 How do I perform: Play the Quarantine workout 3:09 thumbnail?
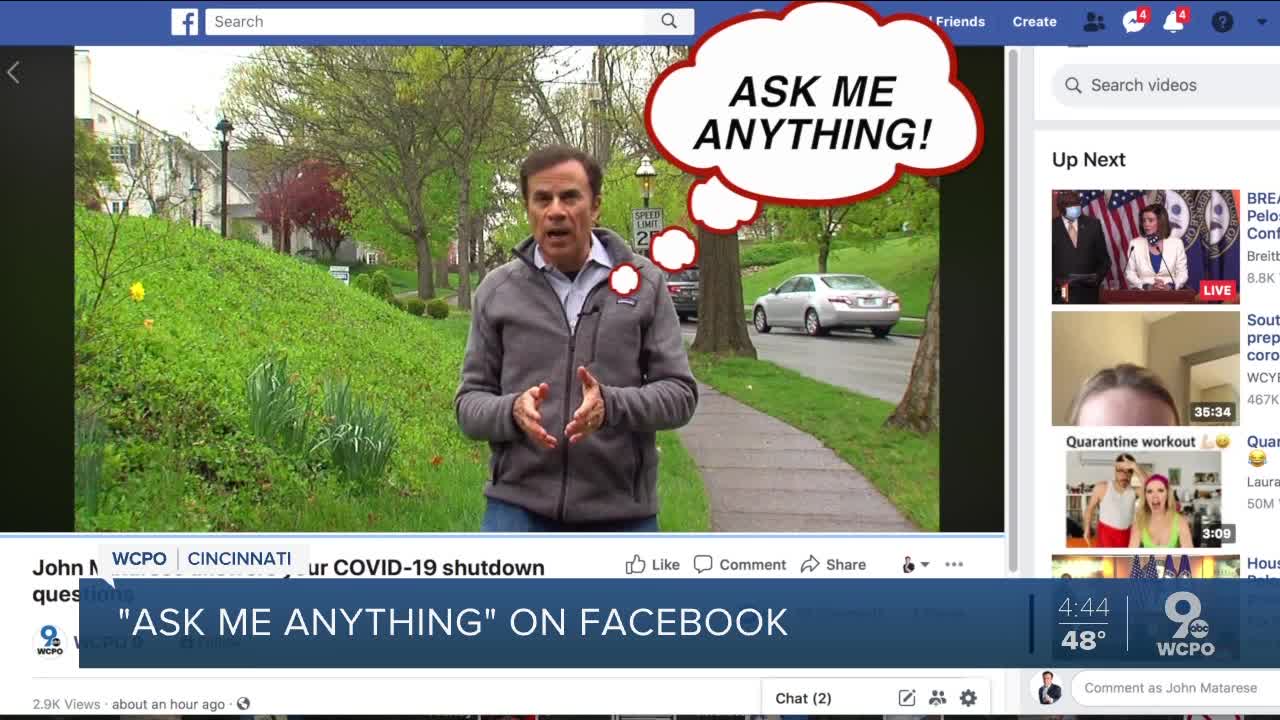(1145, 490)
